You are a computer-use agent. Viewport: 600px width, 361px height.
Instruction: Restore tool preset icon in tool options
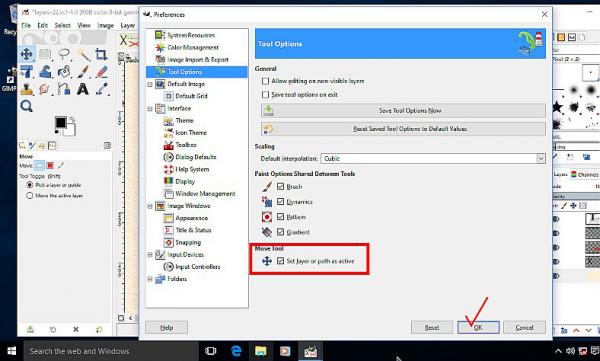point(53,329)
